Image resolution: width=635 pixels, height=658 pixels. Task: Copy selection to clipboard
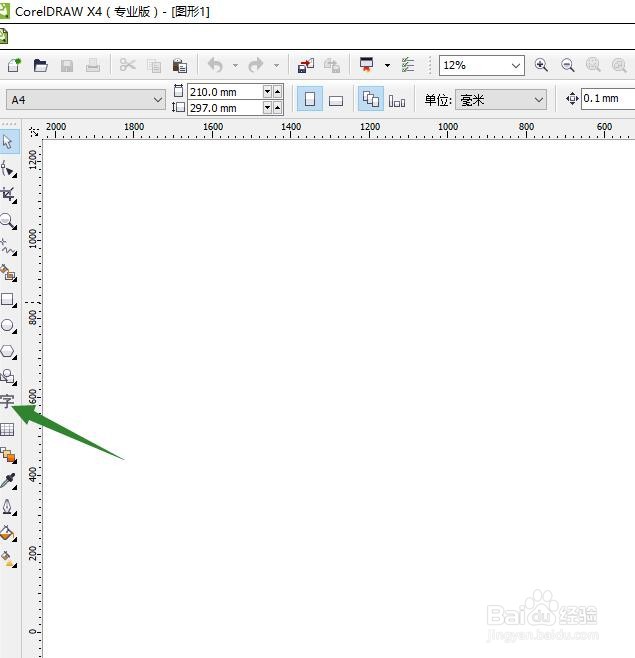coord(154,66)
